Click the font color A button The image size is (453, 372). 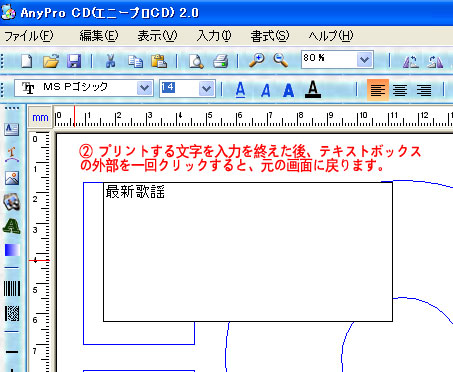pyautogui.click(x=313, y=89)
